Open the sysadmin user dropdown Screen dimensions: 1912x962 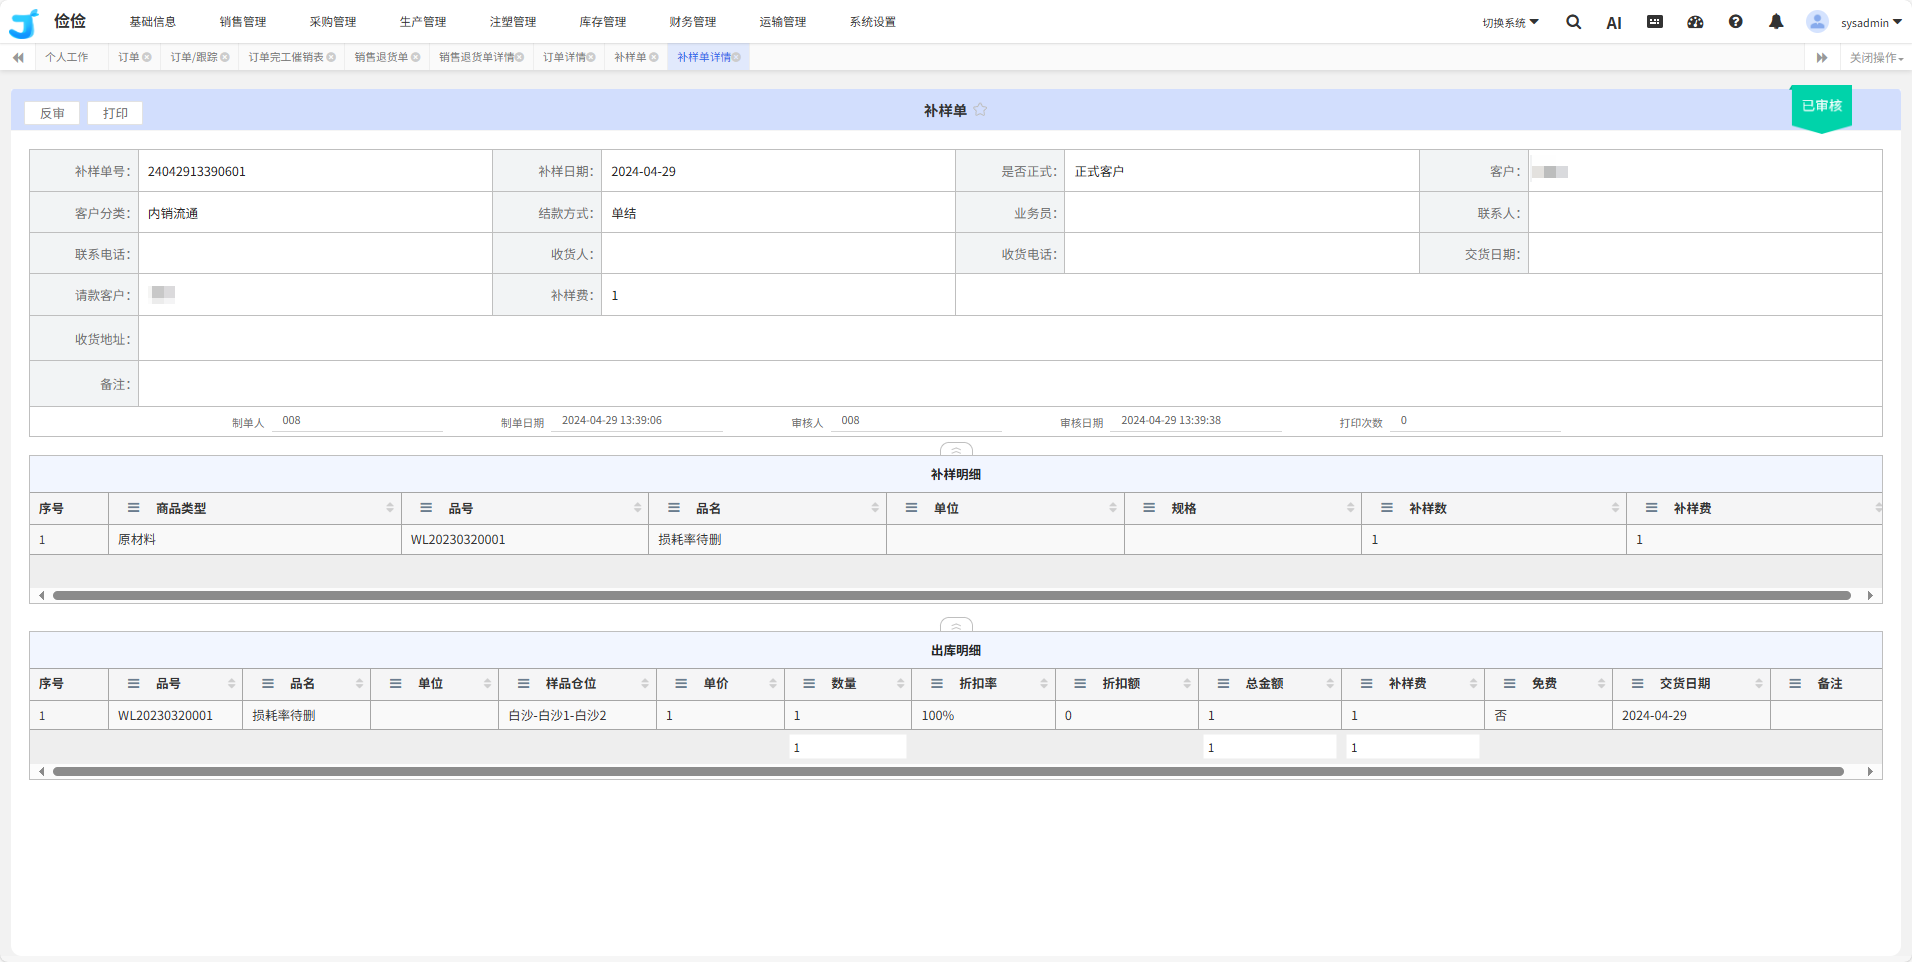pos(1870,22)
